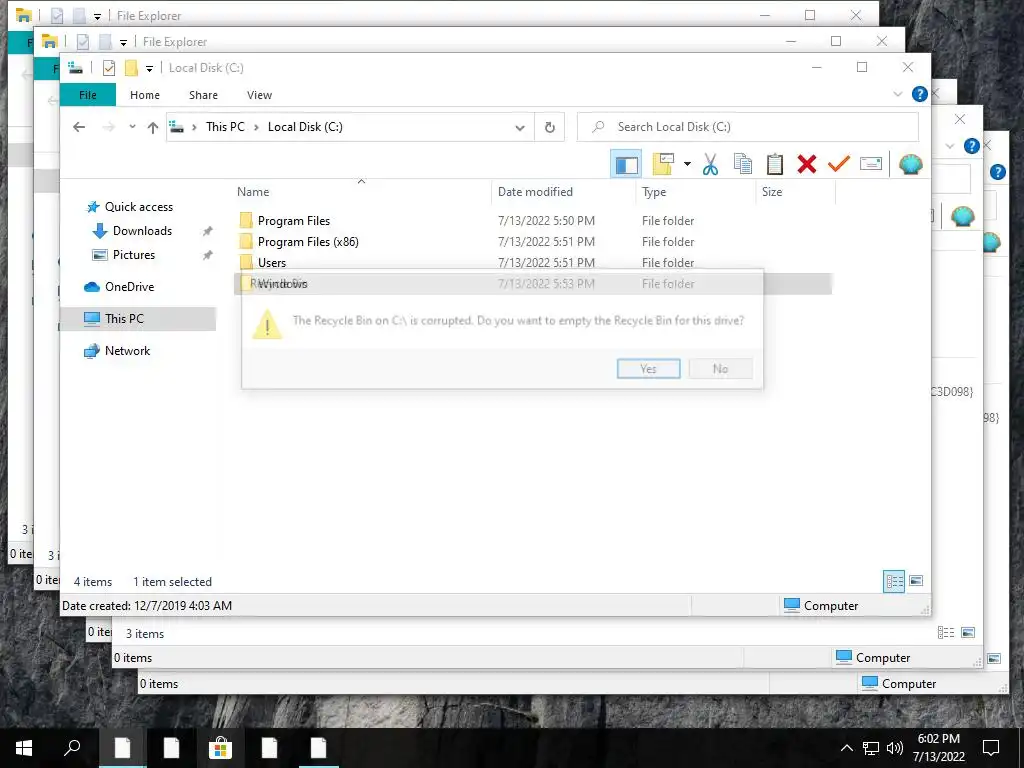Click Yes in the Recycle Bin dialog
1024x768 pixels.
[648, 369]
